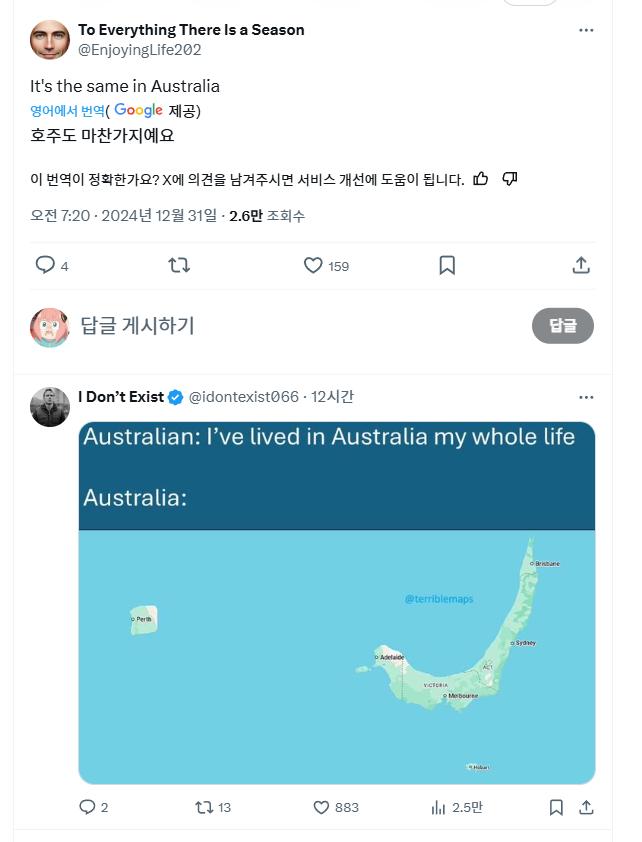The image size is (642, 842).
Task: Thumbs up the translation accuracy
Action: (481, 179)
